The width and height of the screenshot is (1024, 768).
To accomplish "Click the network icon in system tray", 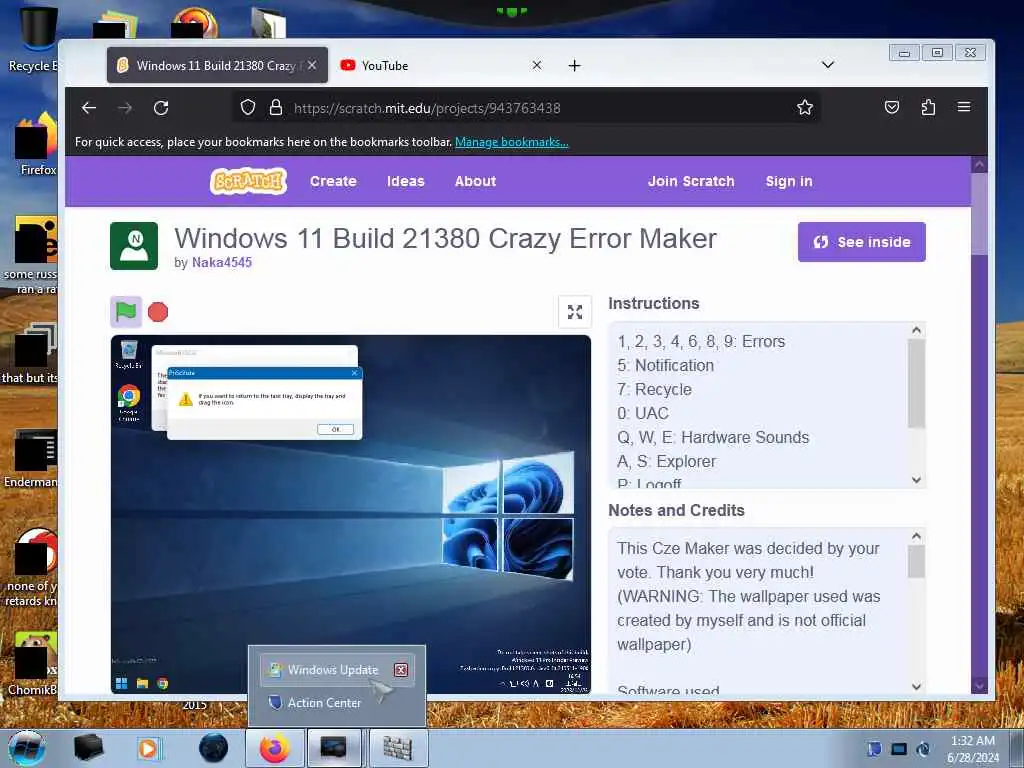I will [899, 749].
